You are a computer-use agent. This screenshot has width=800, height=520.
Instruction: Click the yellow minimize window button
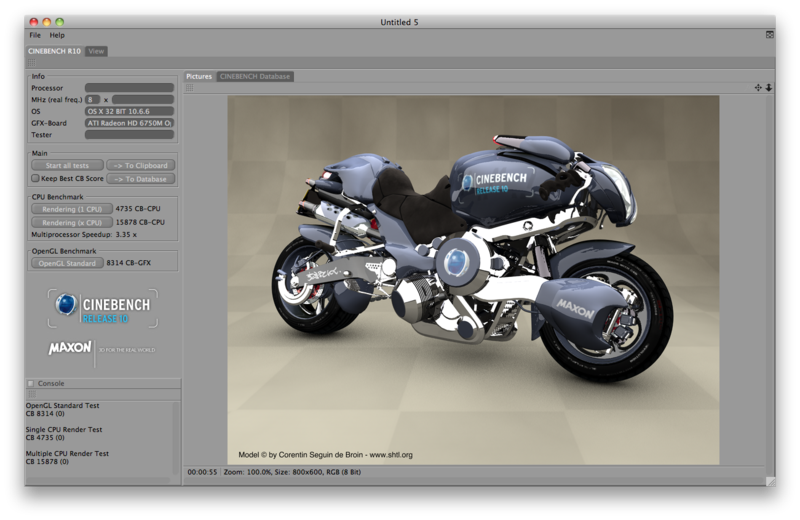(x=46, y=22)
